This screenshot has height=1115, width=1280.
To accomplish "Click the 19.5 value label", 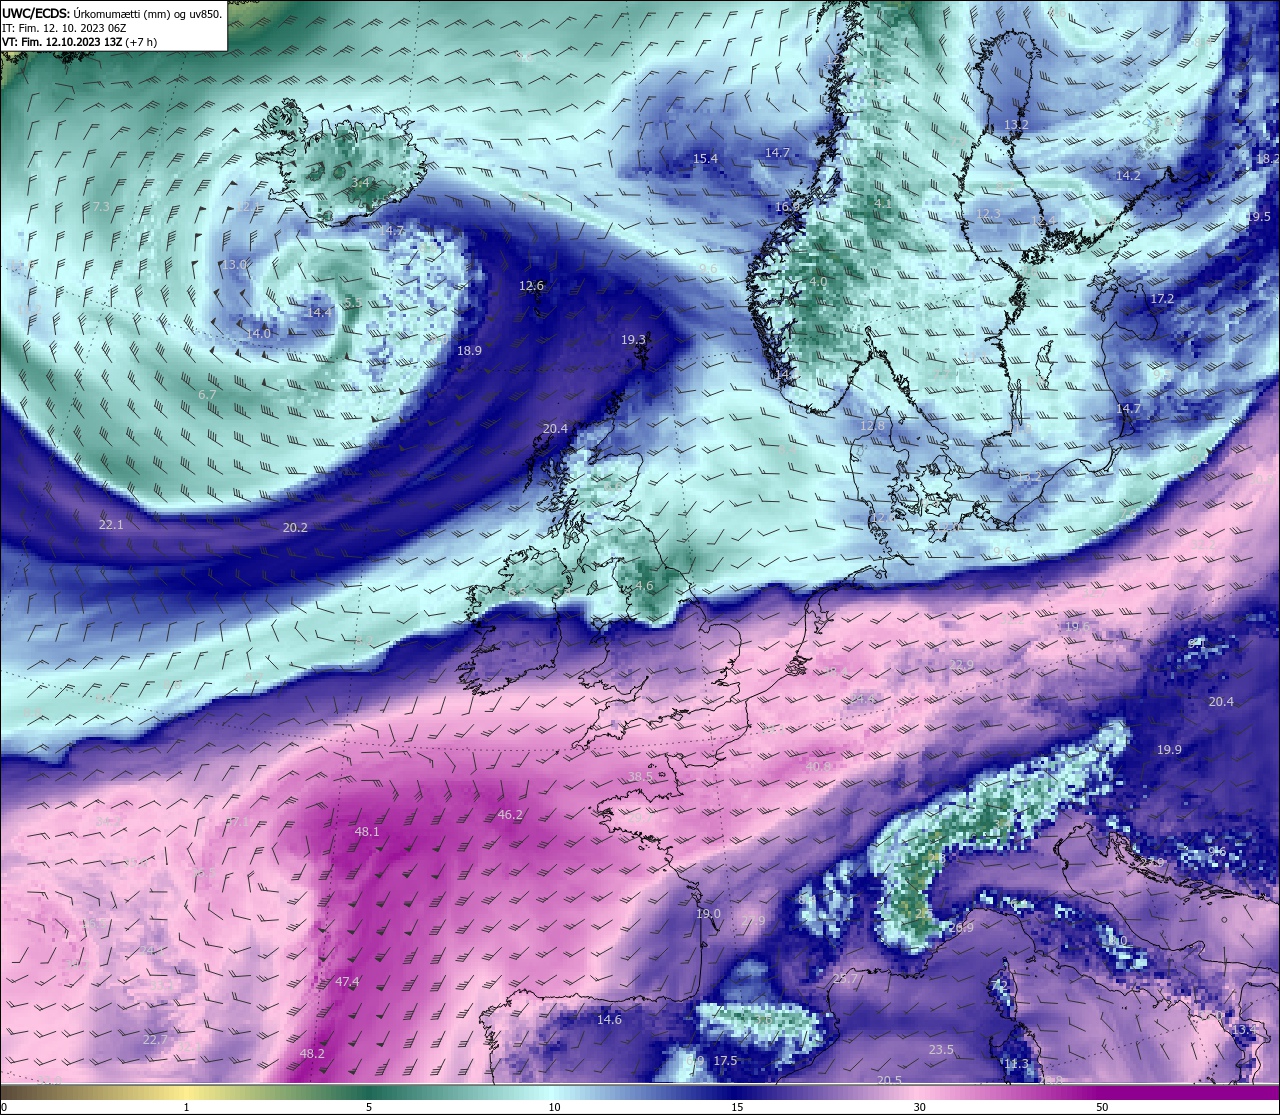I will (x=1258, y=217).
